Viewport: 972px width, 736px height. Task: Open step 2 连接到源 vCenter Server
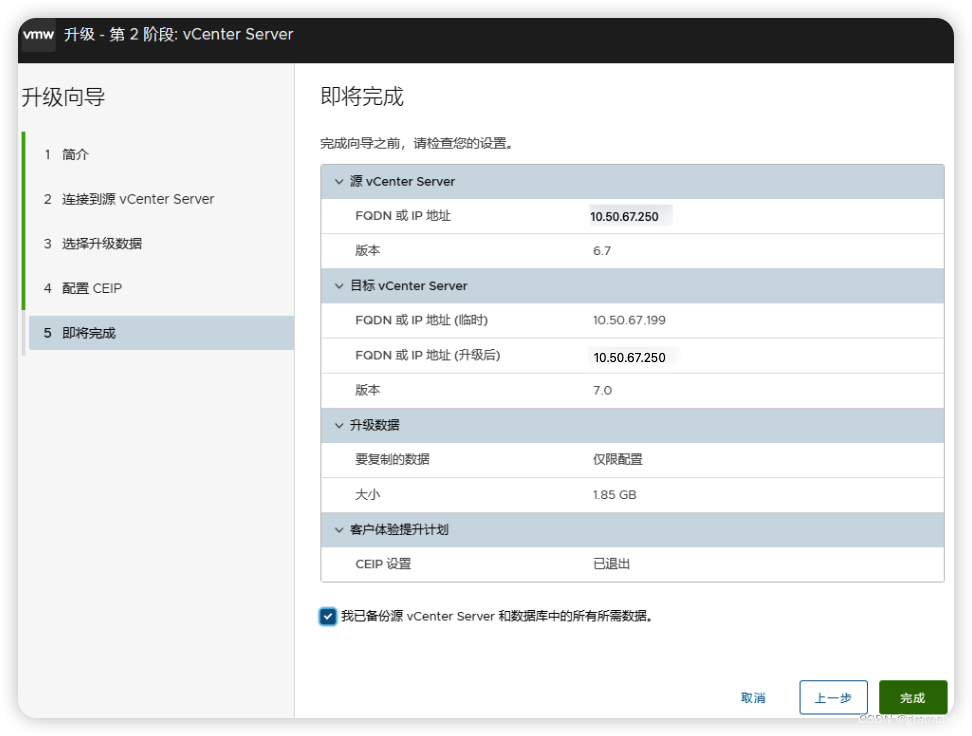click(161, 199)
